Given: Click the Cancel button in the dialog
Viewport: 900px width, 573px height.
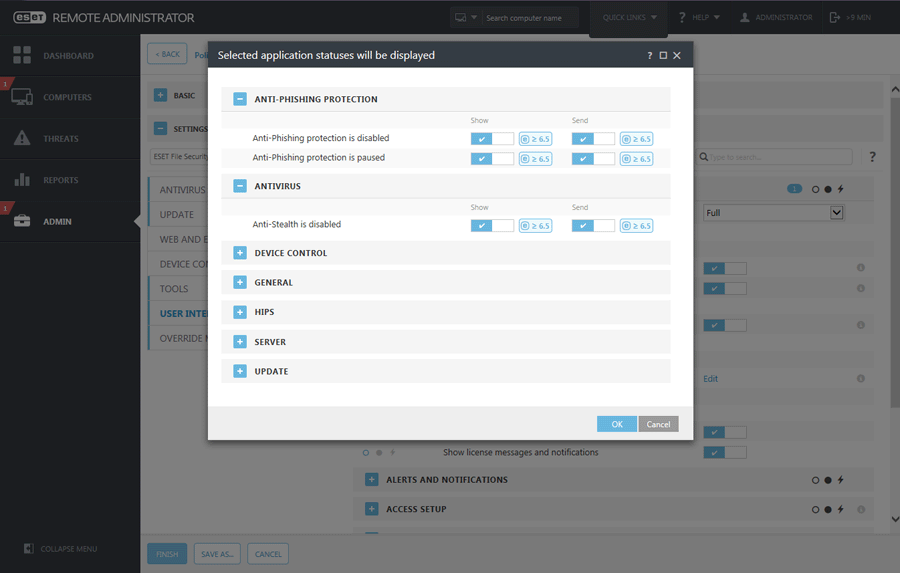Looking at the screenshot, I should coord(658,424).
